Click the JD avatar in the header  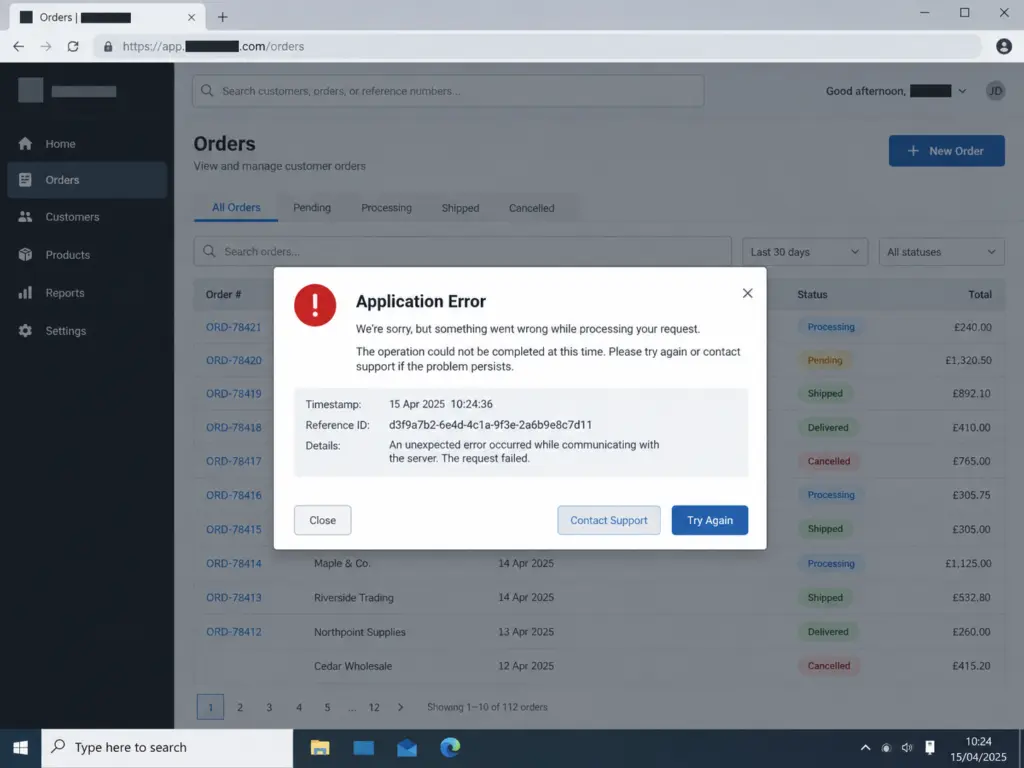pos(995,91)
